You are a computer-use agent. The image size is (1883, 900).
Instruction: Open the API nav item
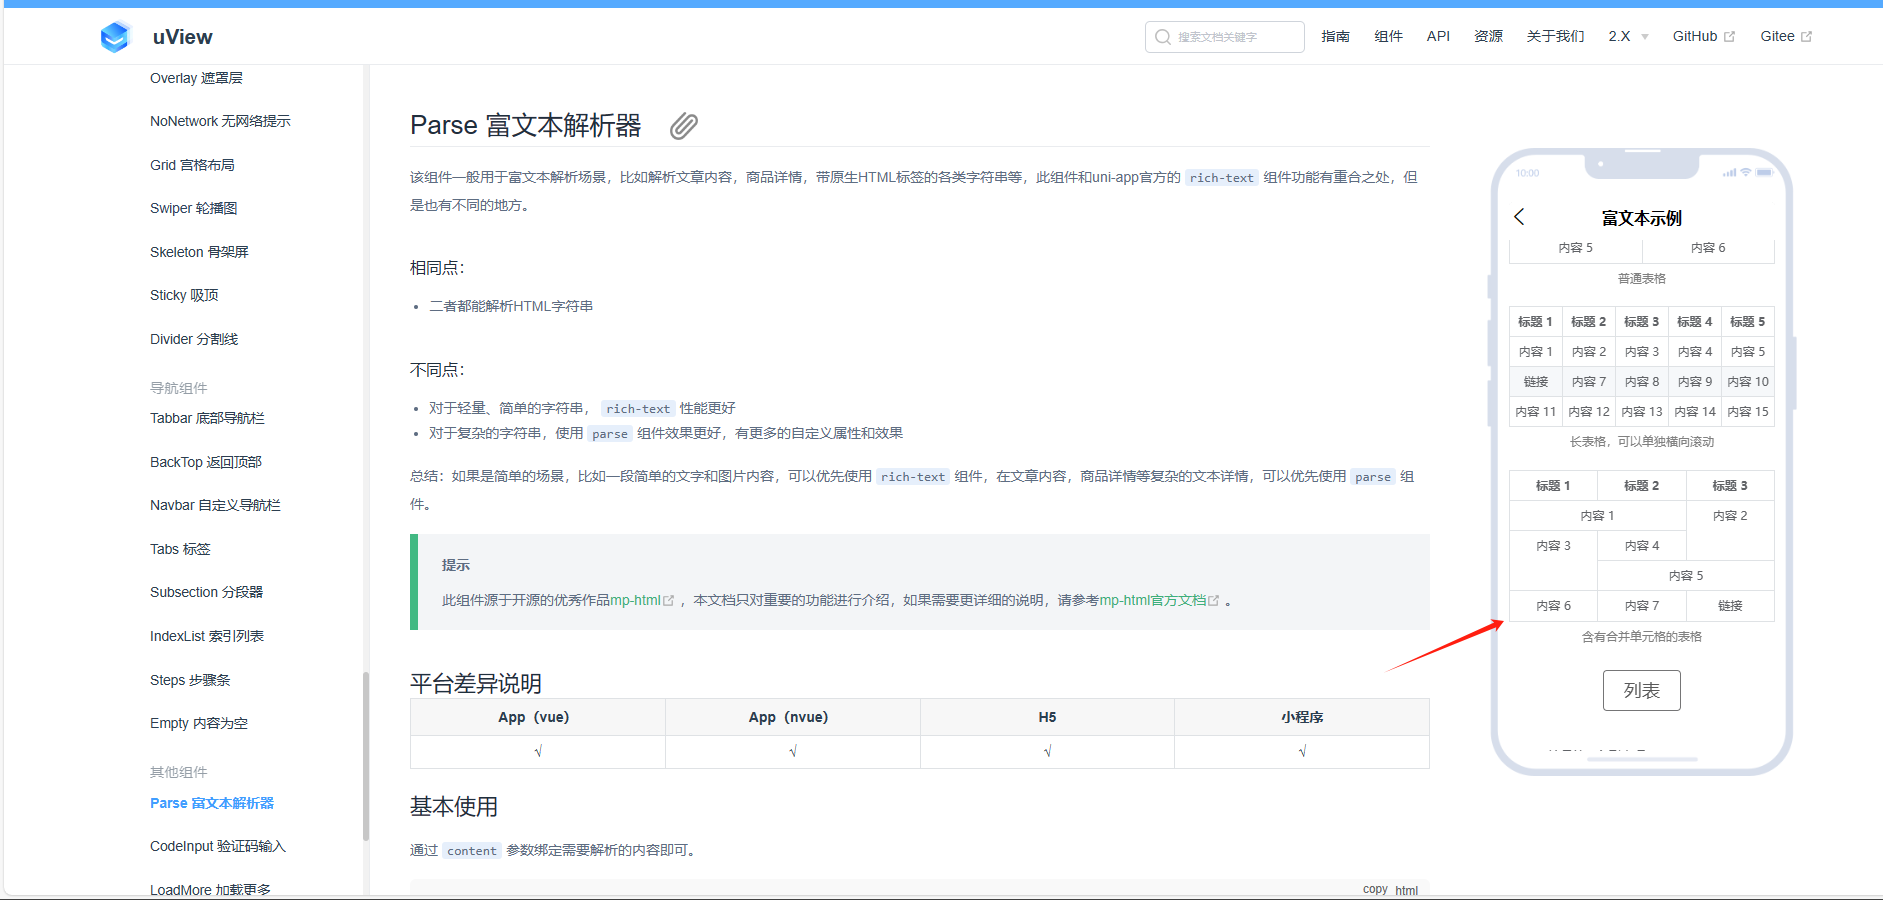tap(1438, 37)
